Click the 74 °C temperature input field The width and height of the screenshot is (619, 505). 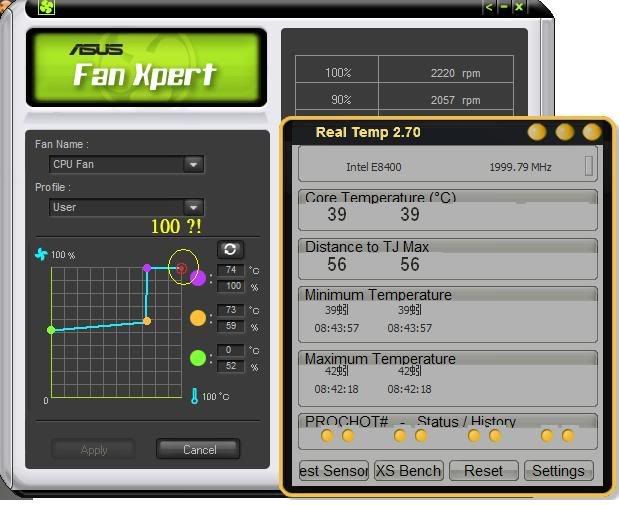click(x=230, y=270)
